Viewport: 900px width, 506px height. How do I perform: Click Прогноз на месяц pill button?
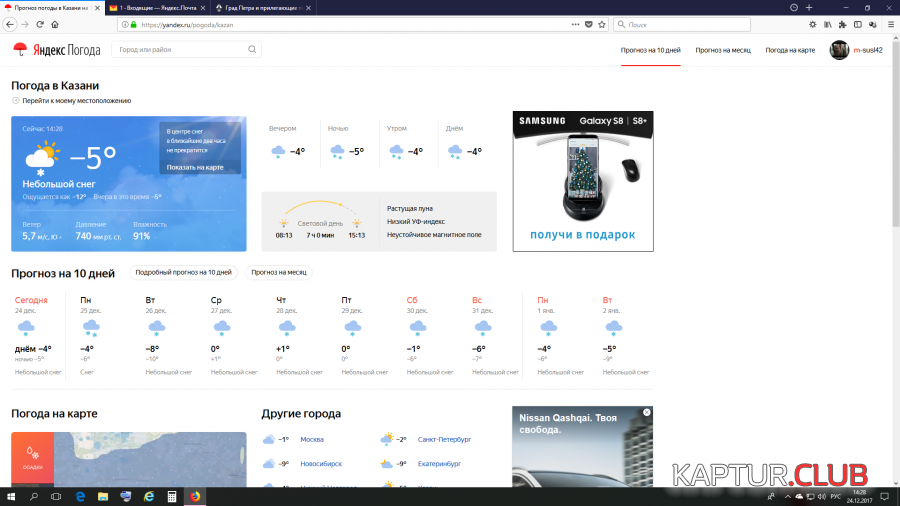279,273
